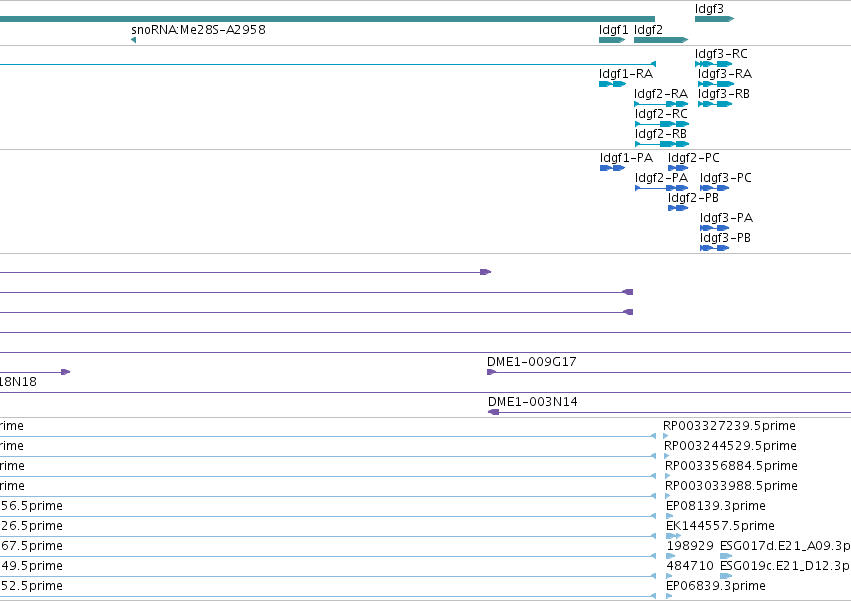
Task: Select the Idgf2-RA transcript
Action: (x=661, y=104)
